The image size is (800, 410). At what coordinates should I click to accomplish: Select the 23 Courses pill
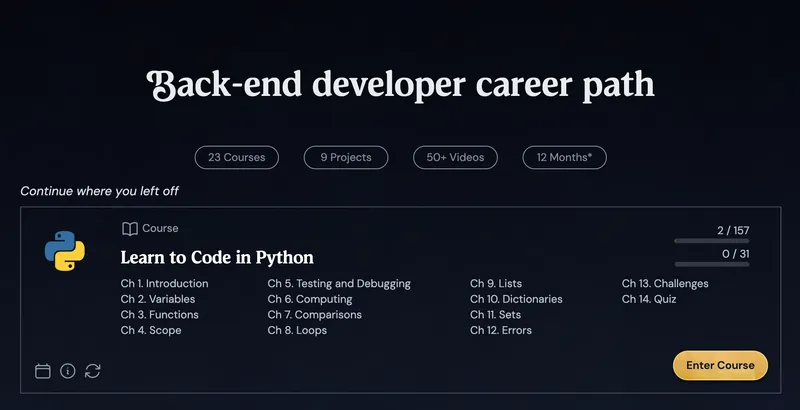click(236, 157)
